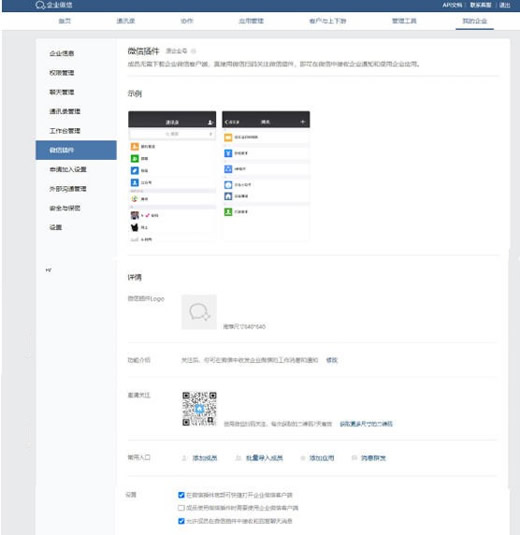Switch to the 应用管理 tab

pos(251,21)
